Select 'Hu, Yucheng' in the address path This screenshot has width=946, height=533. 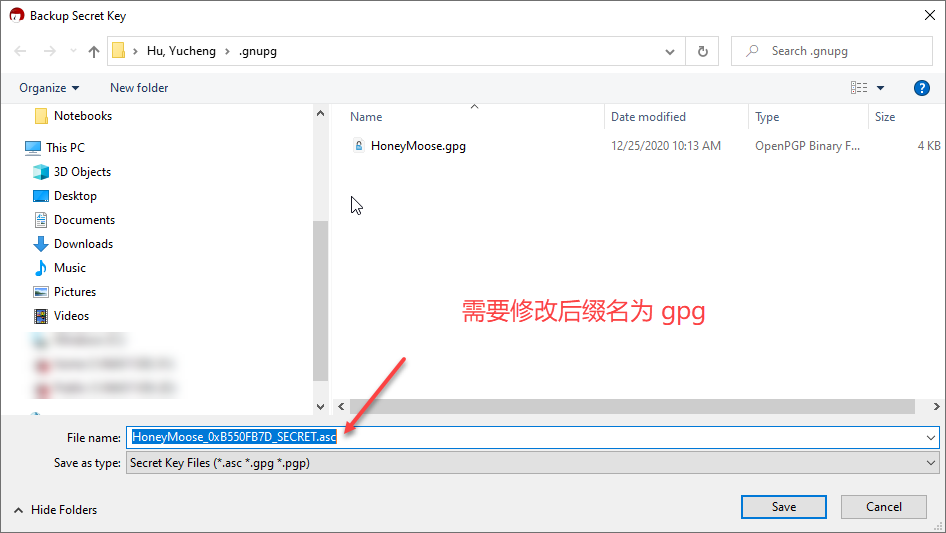(181, 51)
